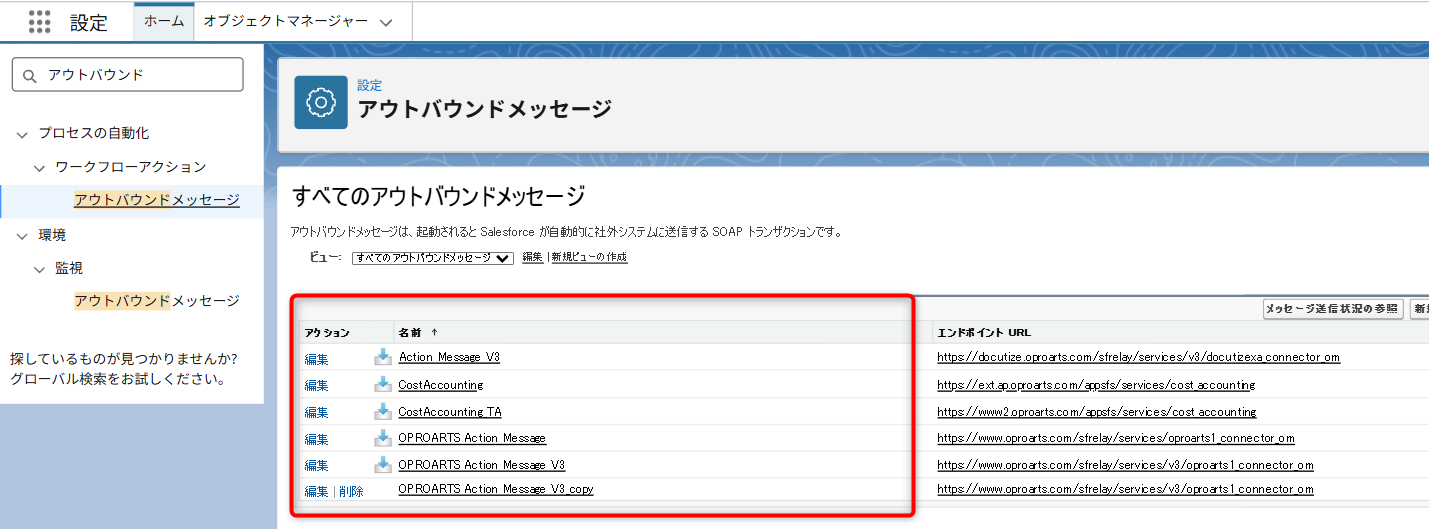The height and width of the screenshot is (529, 1429).
Task: Click 編集 for OPROARTS Action Message V3 row
Action: 316,465
